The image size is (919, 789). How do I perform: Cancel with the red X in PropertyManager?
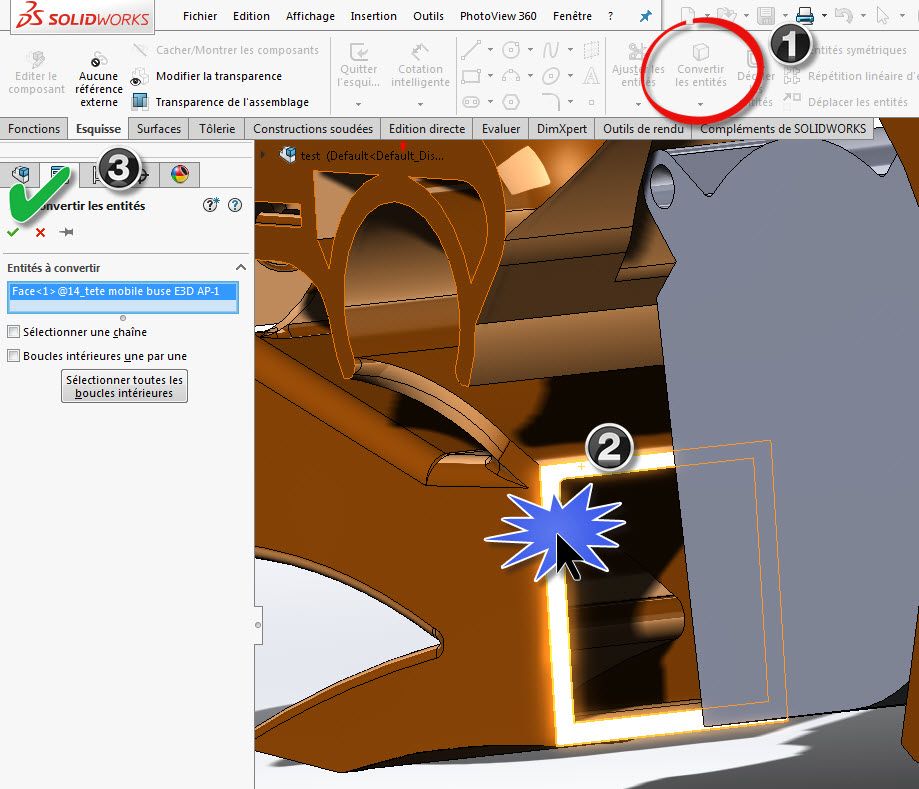pos(40,232)
